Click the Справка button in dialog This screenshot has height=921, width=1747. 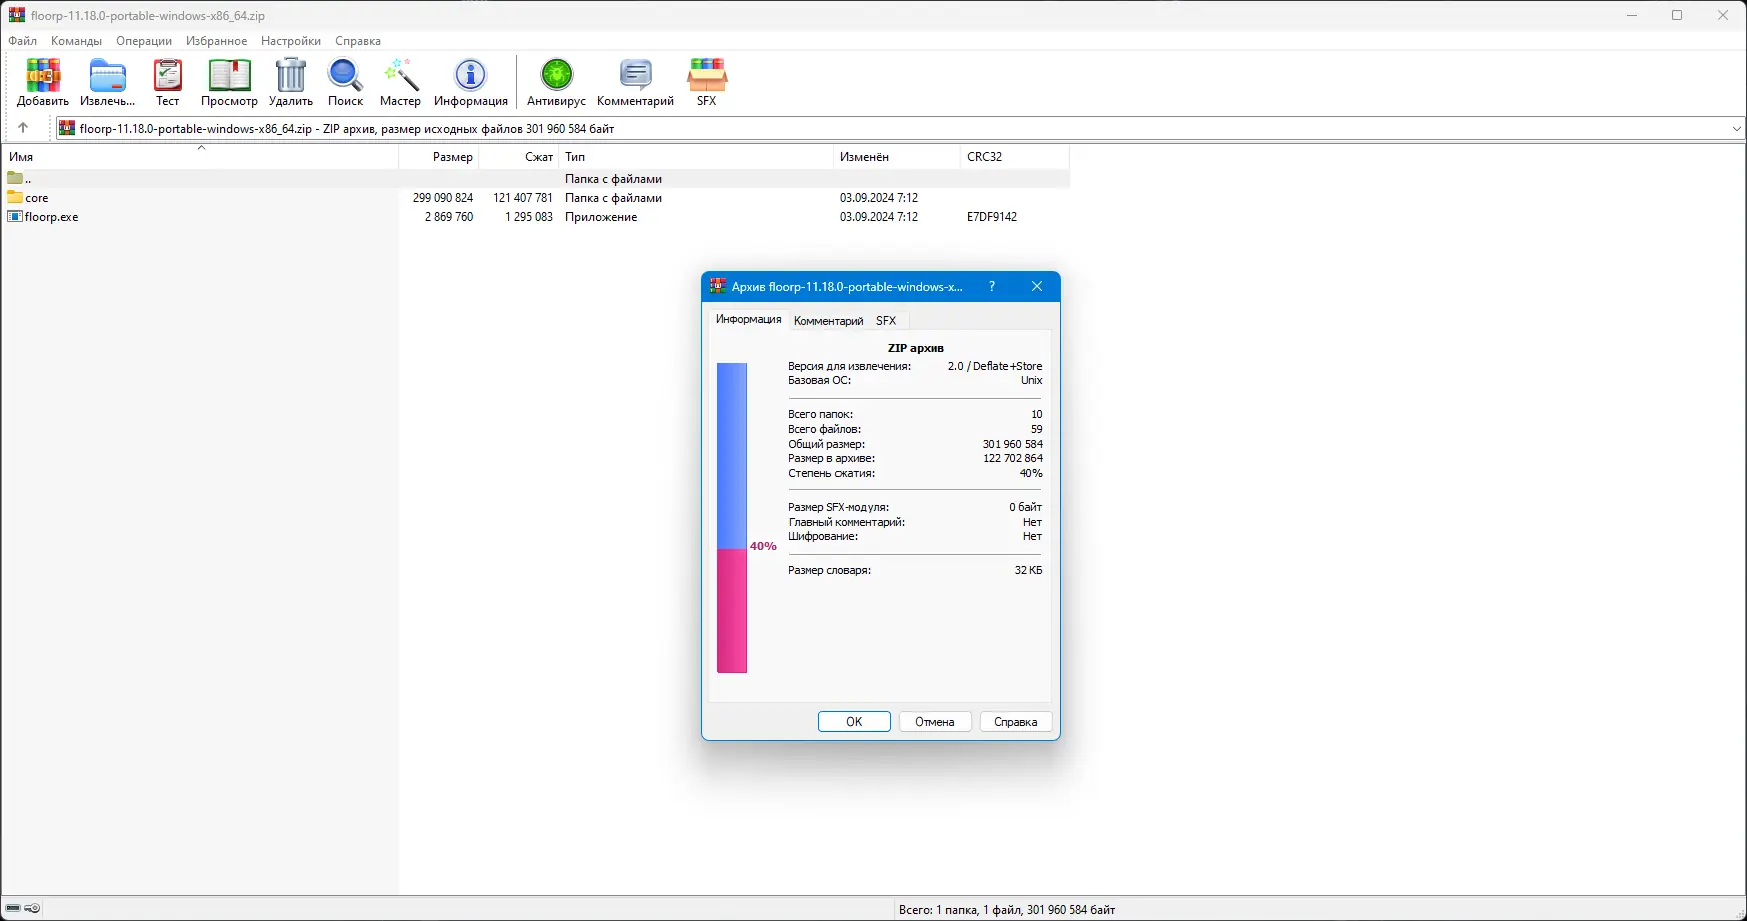pos(1015,721)
